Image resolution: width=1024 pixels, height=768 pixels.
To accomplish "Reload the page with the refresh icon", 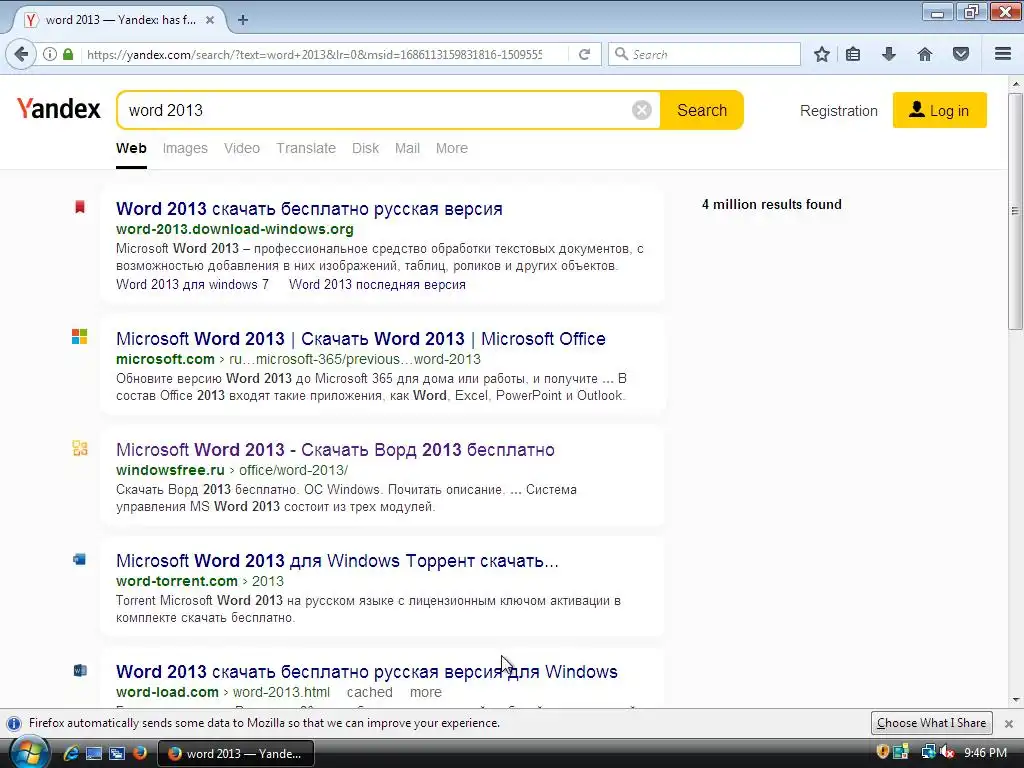I will 584,54.
